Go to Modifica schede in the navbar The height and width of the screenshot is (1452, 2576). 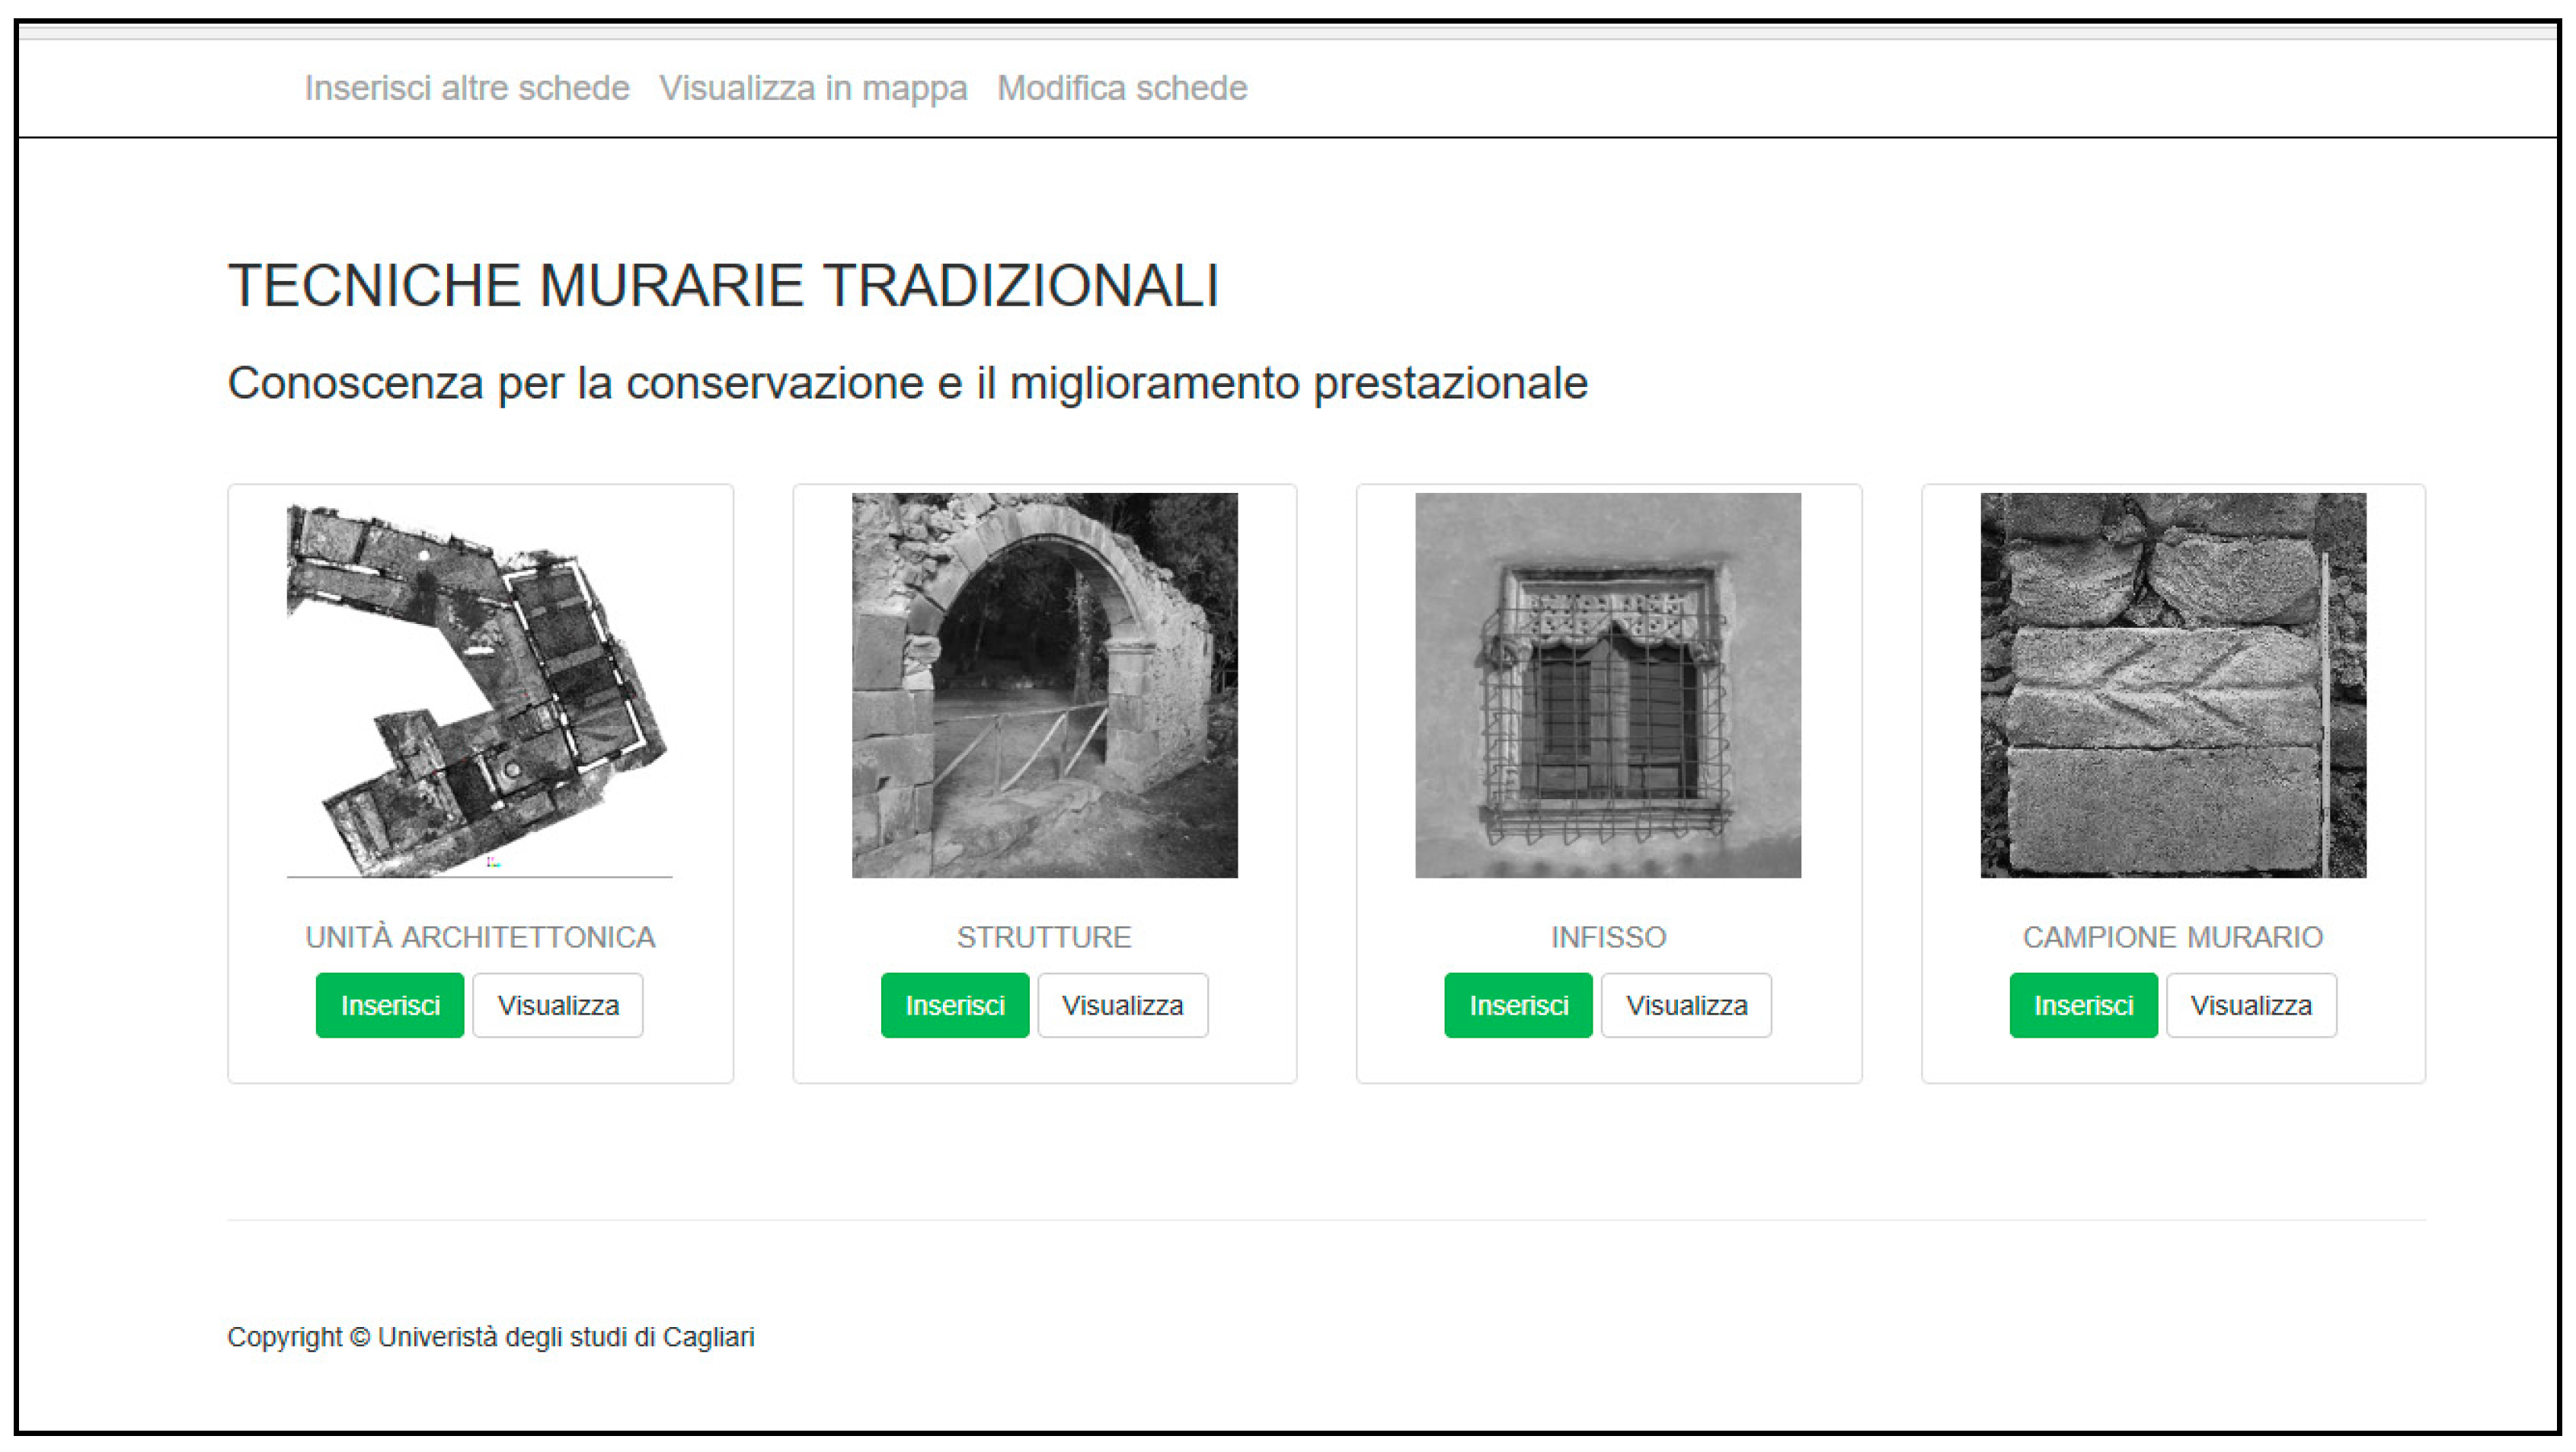(1122, 88)
